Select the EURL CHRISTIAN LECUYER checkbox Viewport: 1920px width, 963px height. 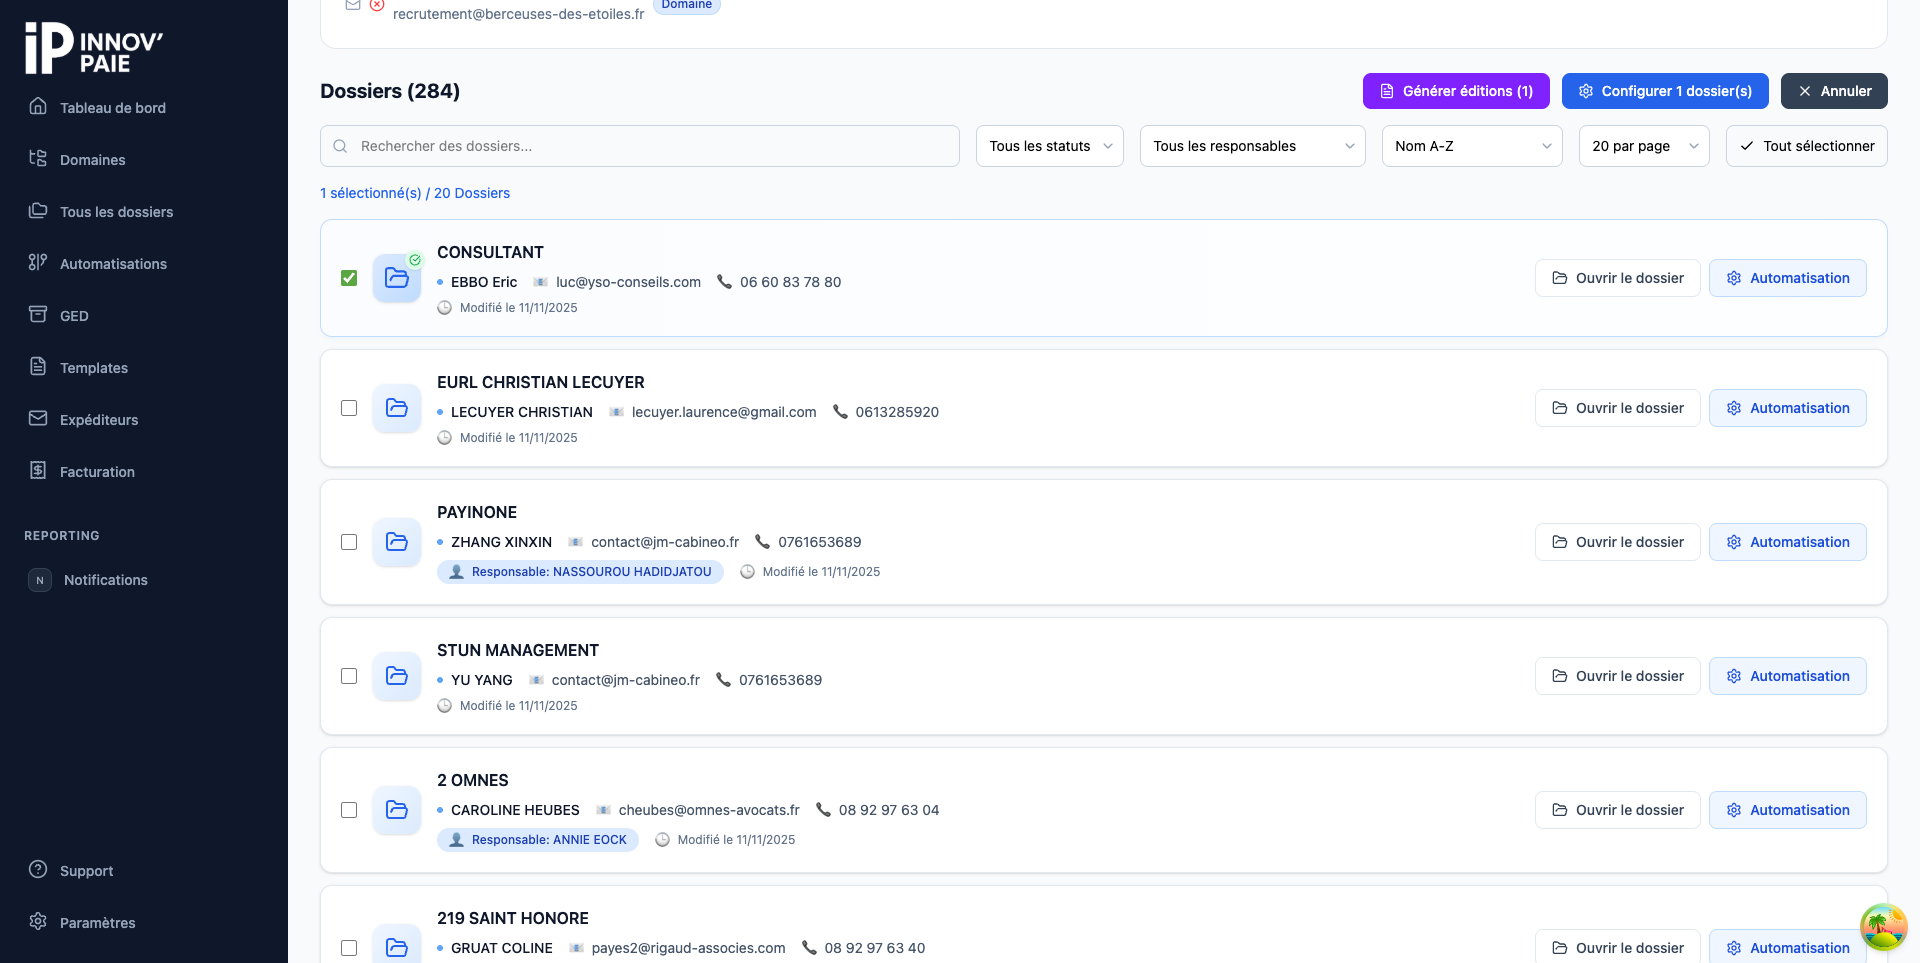click(x=349, y=408)
